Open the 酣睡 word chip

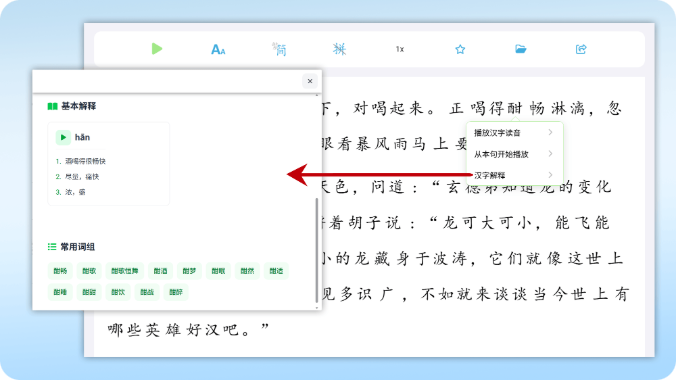[x=60, y=292]
